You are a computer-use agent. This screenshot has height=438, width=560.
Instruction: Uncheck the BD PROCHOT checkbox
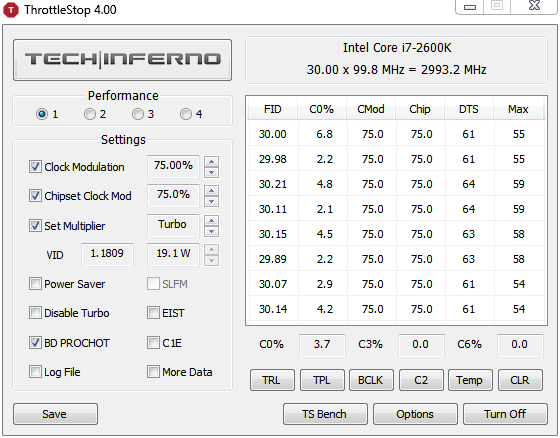coord(35,343)
